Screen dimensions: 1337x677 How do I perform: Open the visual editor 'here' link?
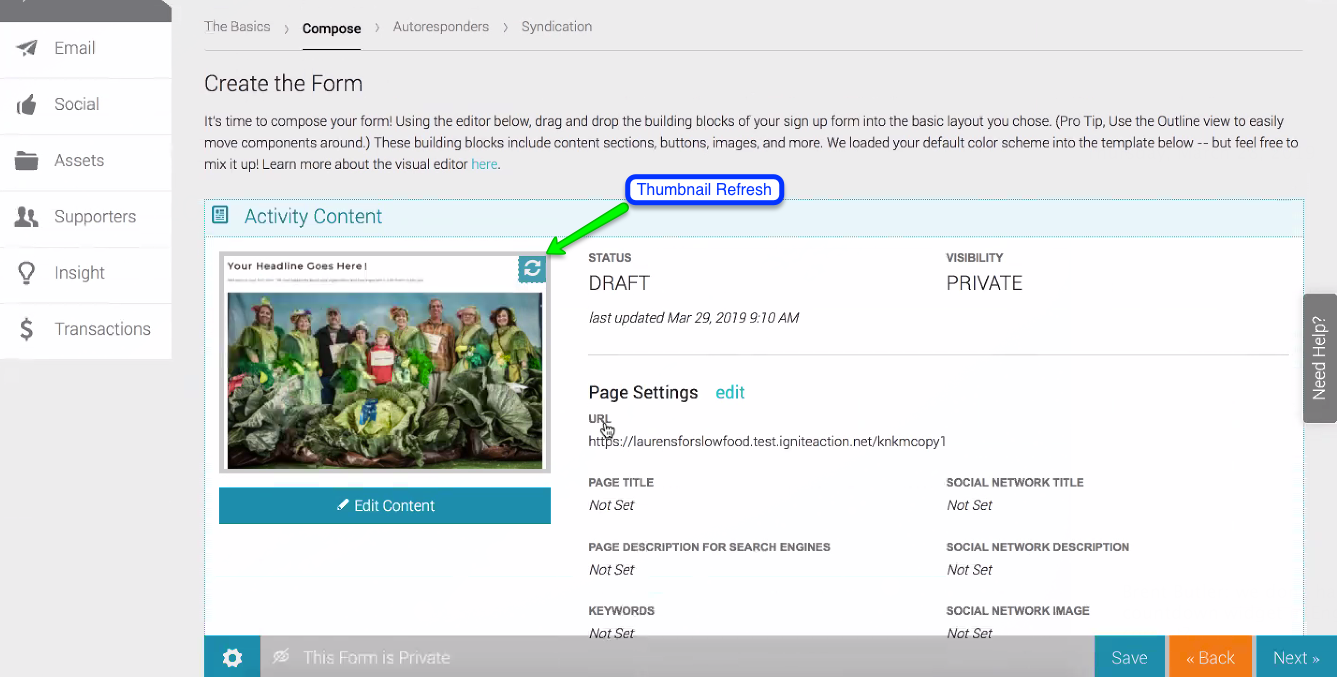[x=484, y=164]
